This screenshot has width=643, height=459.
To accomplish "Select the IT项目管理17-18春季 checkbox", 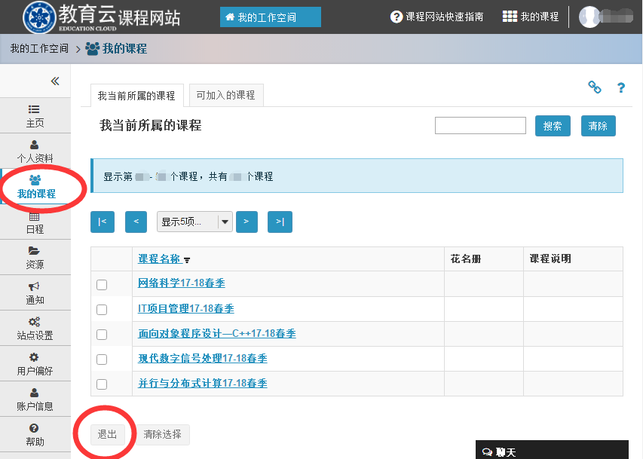I will (101, 309).
